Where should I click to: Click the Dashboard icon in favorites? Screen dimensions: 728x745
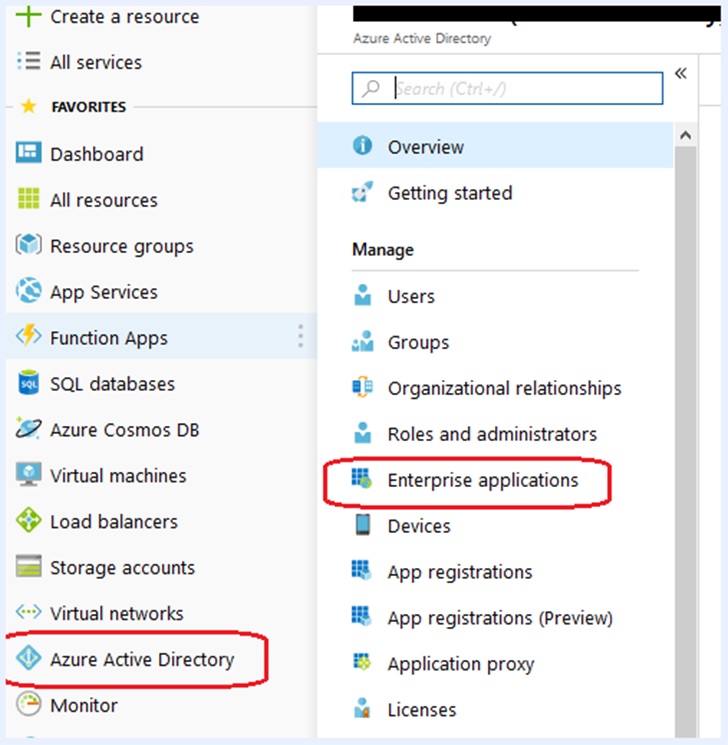[x=29, y=154]
